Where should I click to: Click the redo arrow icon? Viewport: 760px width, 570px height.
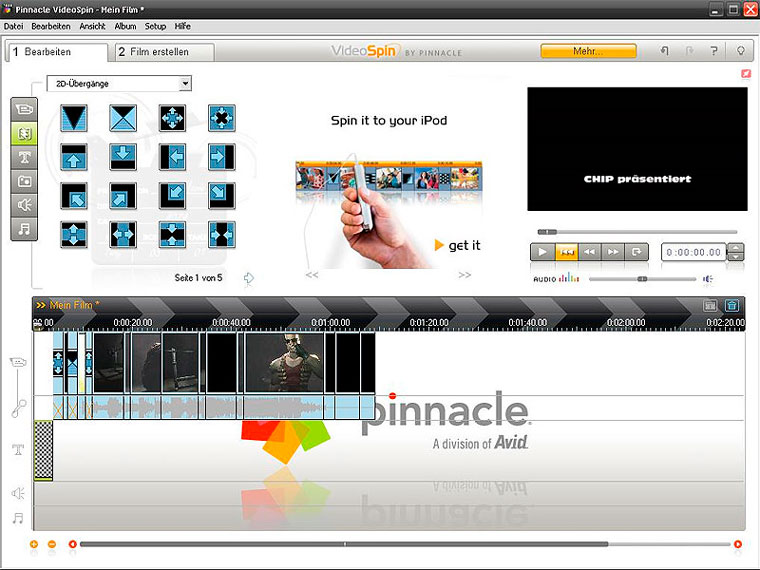pyautogui.click(x=689, y=50)
